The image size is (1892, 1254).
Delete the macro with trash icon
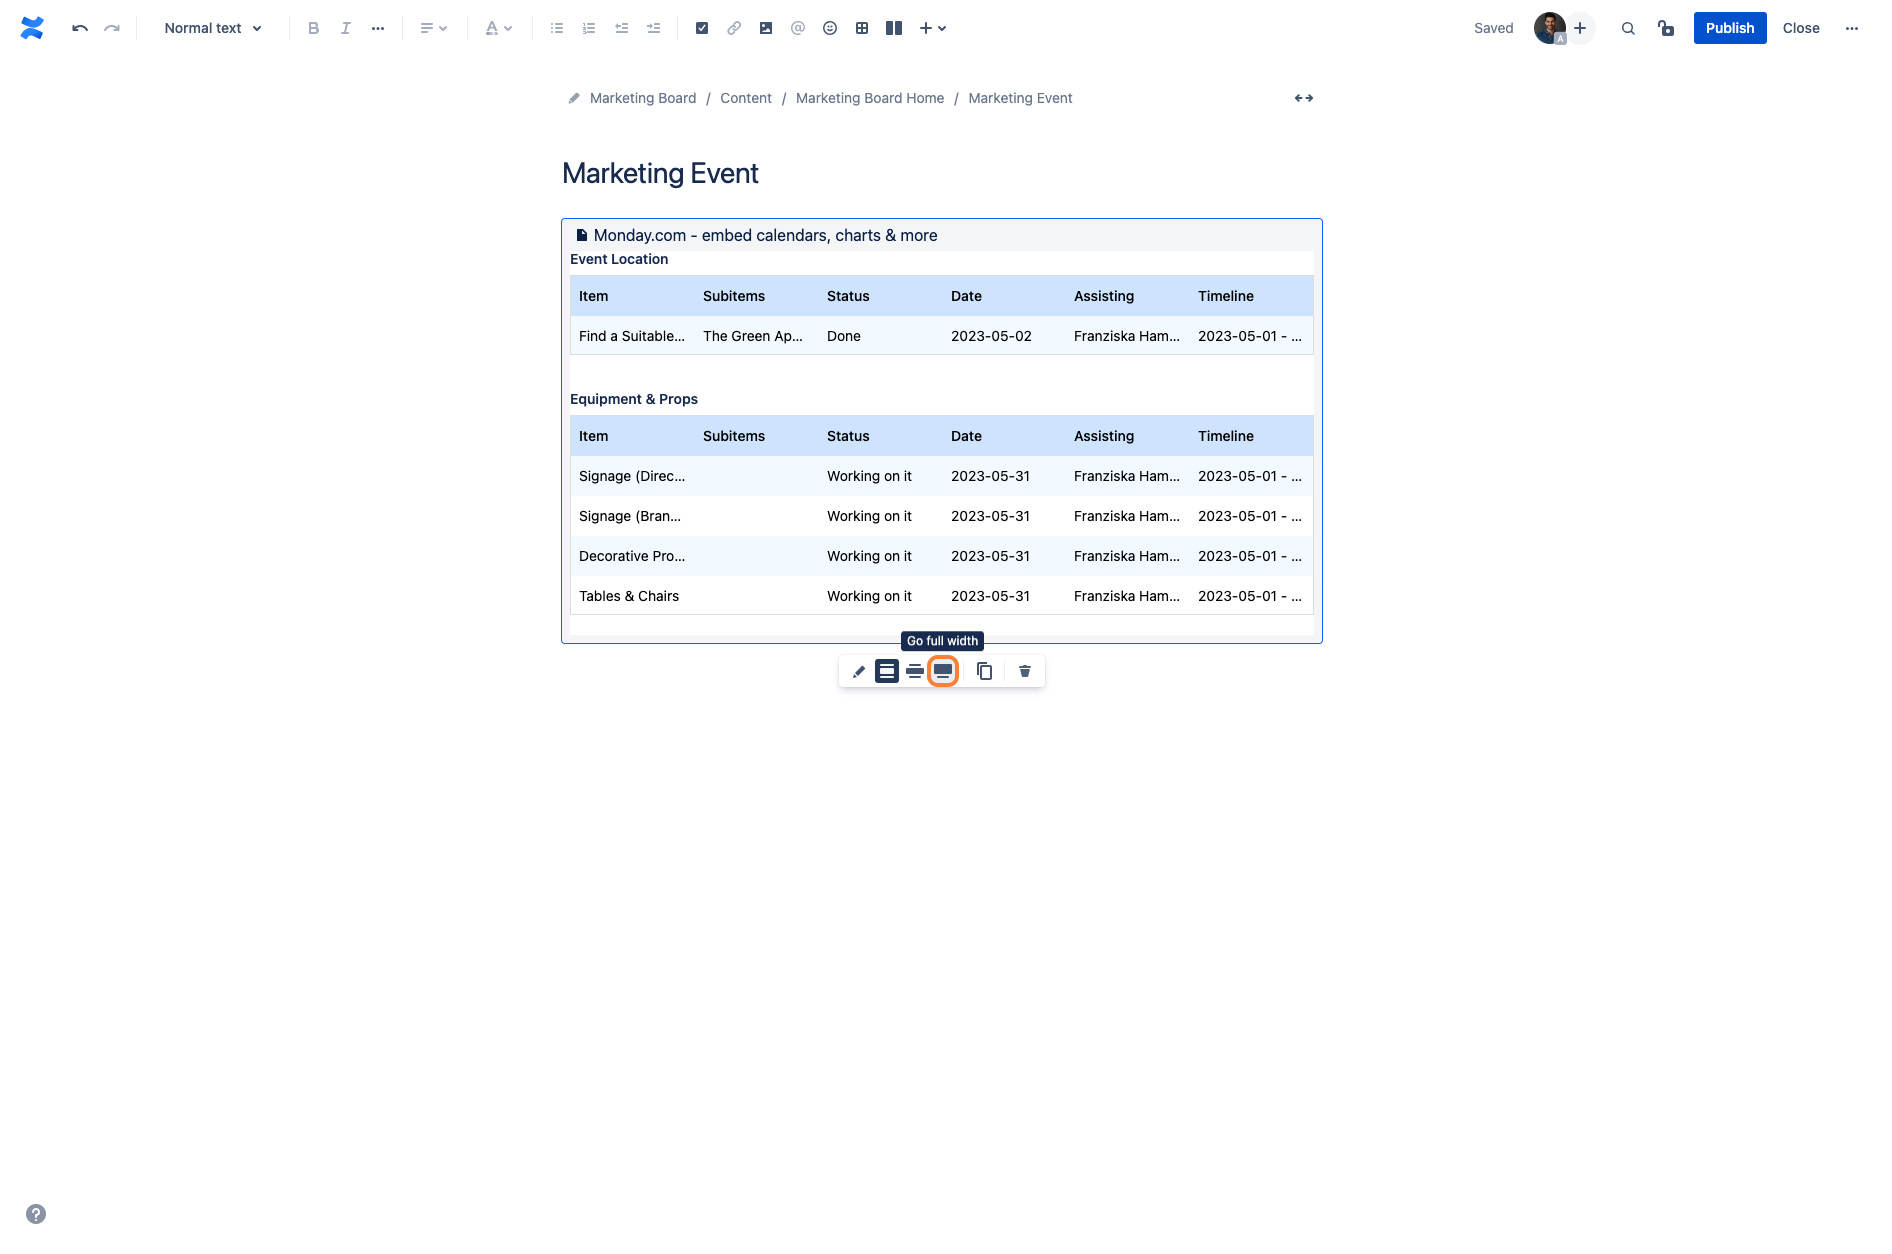pos(1024,671)
